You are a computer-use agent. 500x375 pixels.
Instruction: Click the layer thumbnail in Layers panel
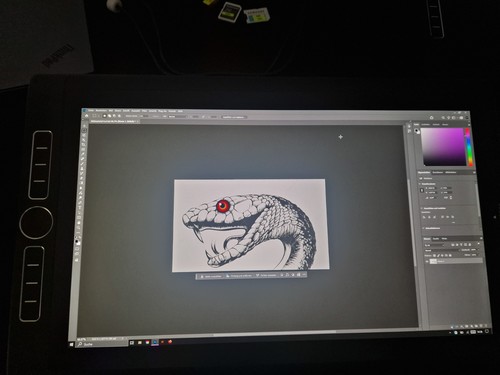click(x=433, y=261)
